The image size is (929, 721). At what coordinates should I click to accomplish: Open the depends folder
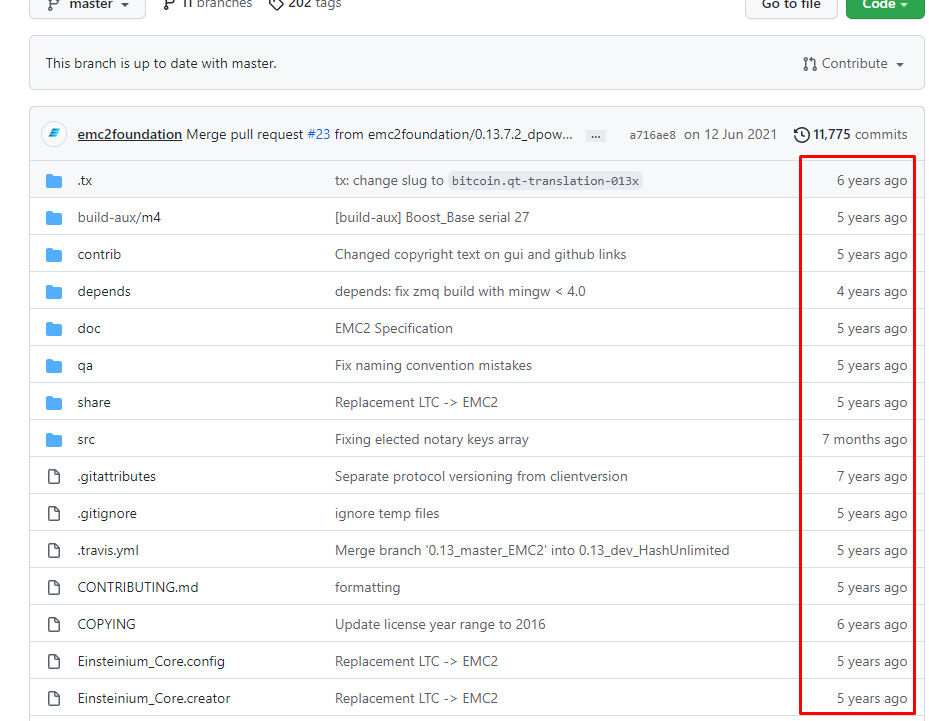pyautogui.click(x=104, y=291)
